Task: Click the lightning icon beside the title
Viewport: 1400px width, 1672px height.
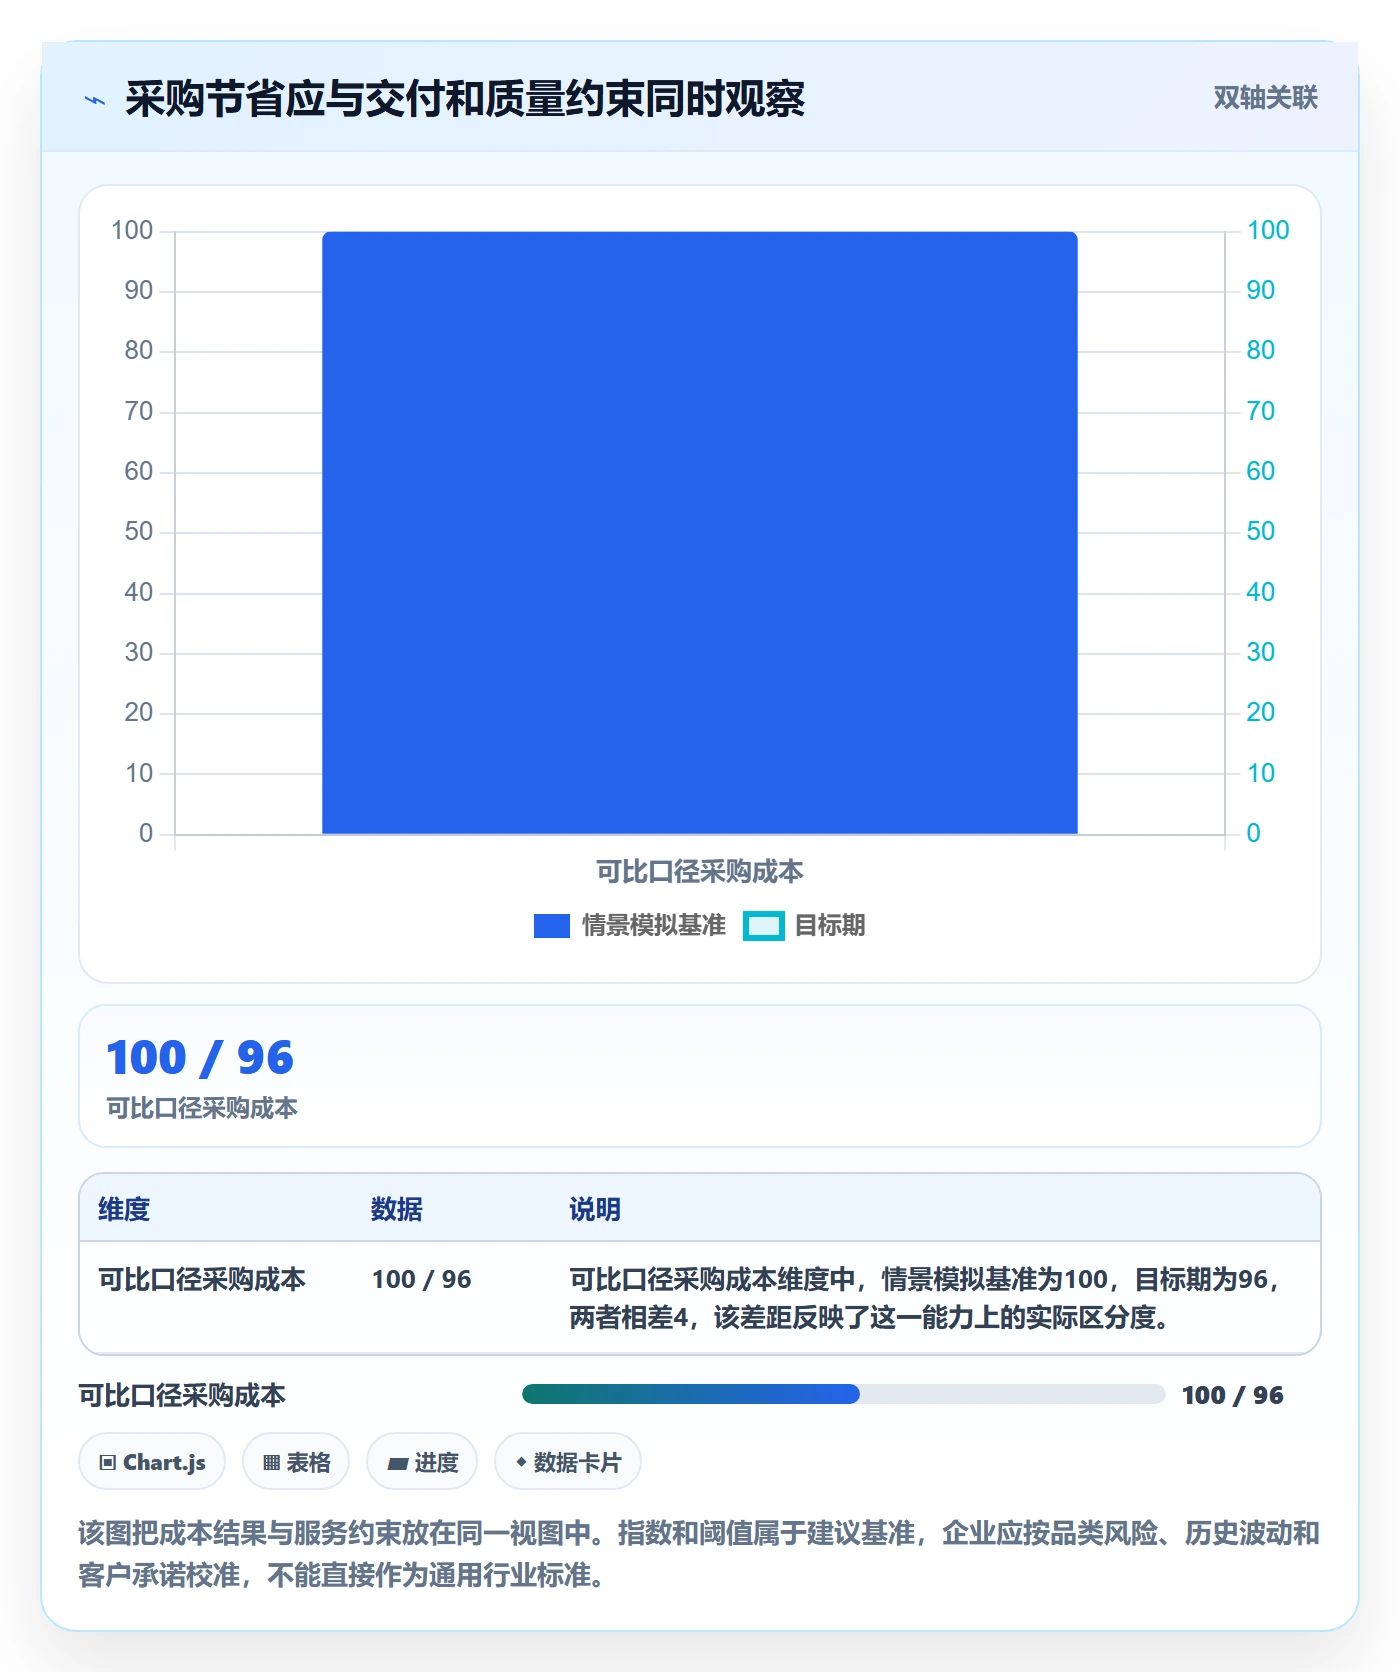Action: 95,100
